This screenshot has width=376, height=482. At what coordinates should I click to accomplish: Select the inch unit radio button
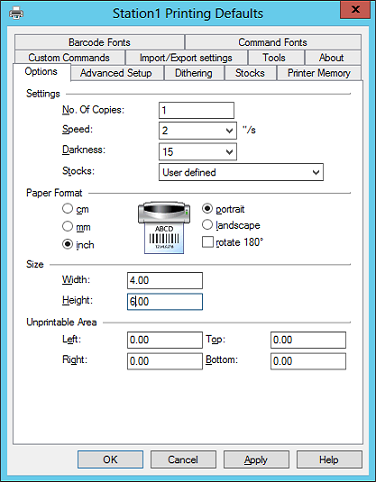click(67, 244)
